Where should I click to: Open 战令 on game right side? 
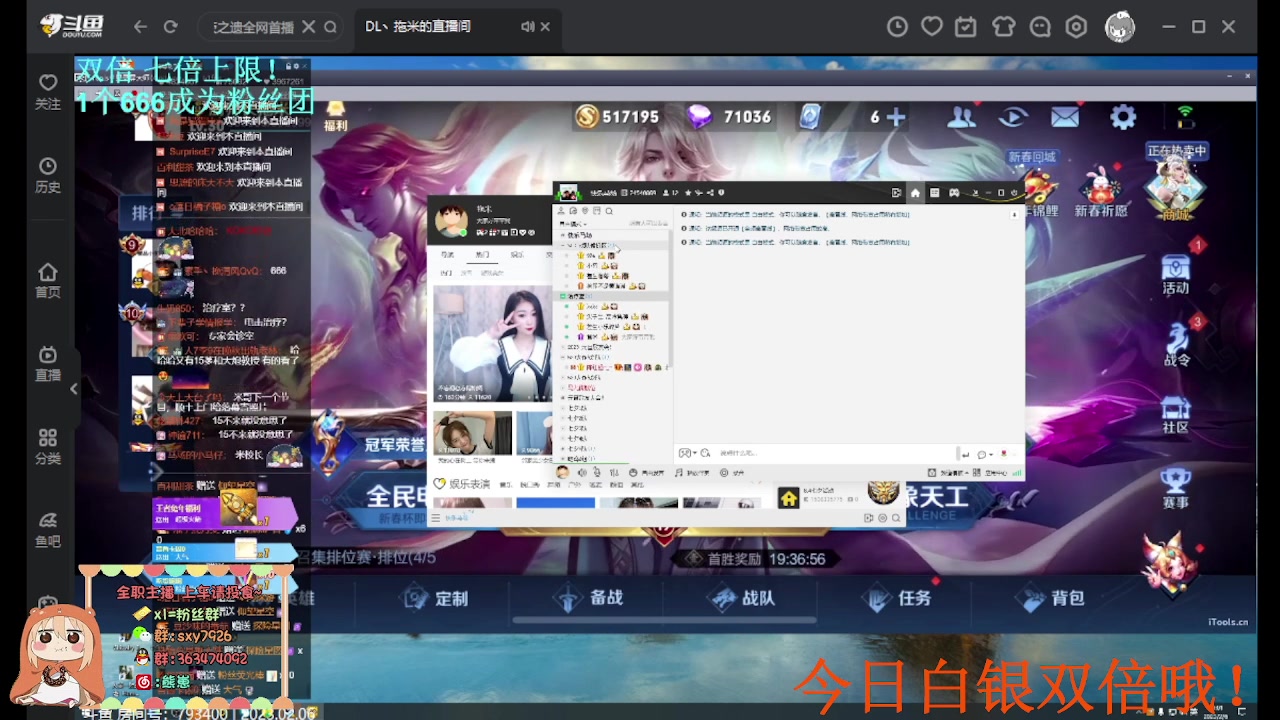pyautogui.click(x=1176, y=345)
